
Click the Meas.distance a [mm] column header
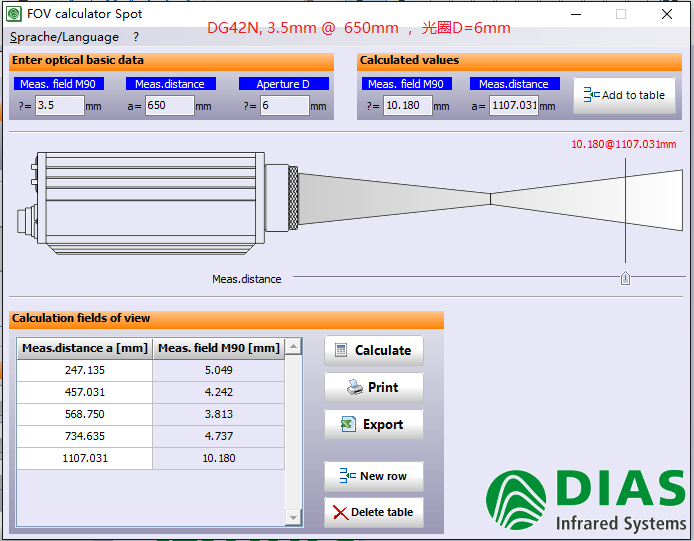click(x=85, y=348)
